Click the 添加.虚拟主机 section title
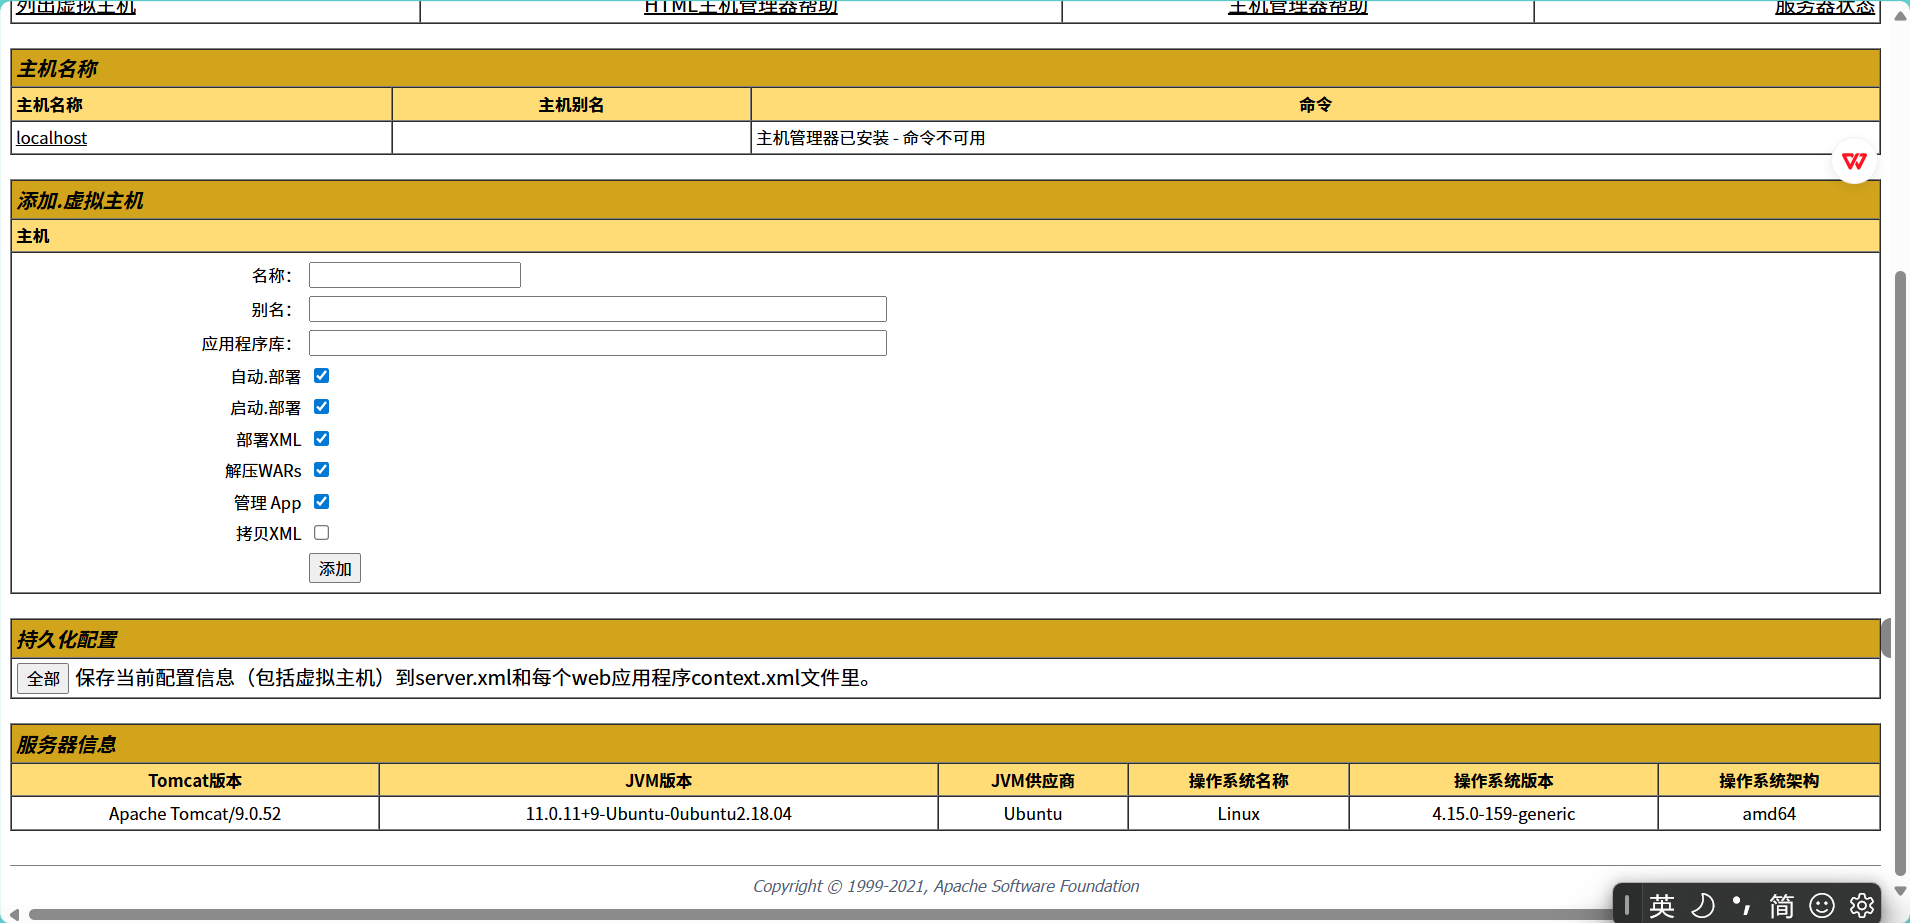Viewport: 1910px width, 923px height. [80, 201]
